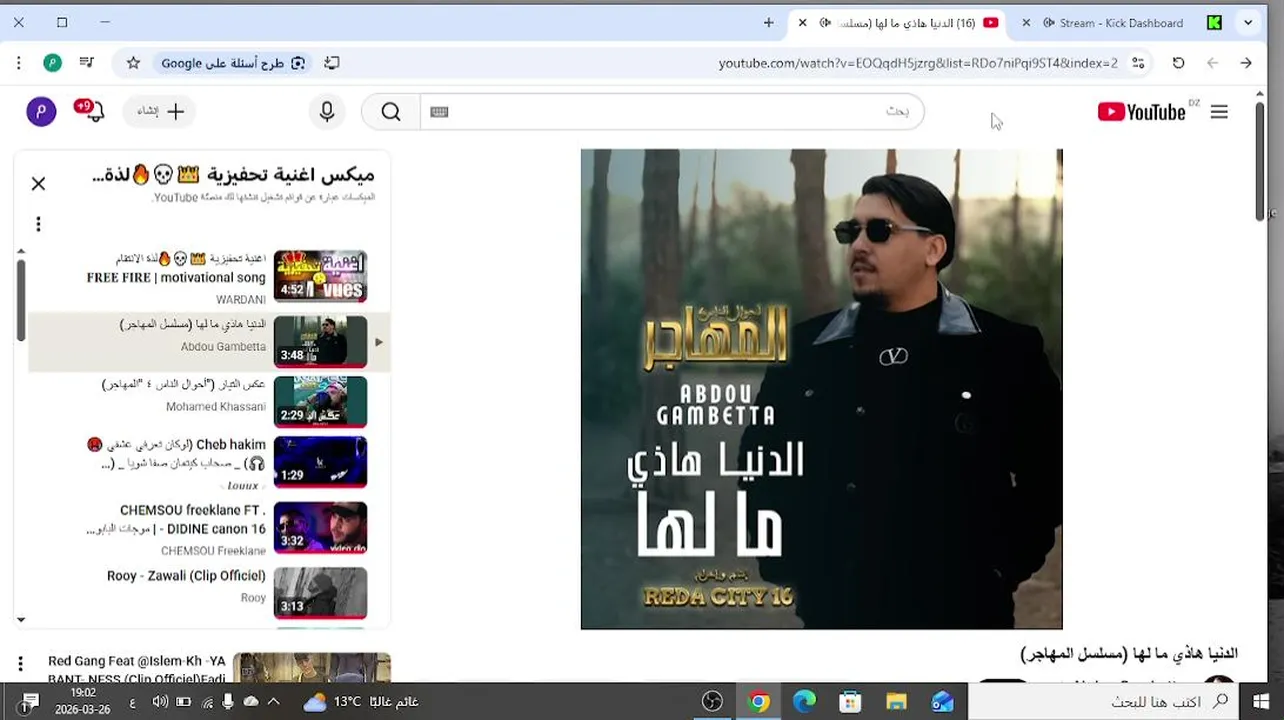Show hidden system tray icons
Image resolution: width=1284 pixels, height=720 pixels.
273,702
